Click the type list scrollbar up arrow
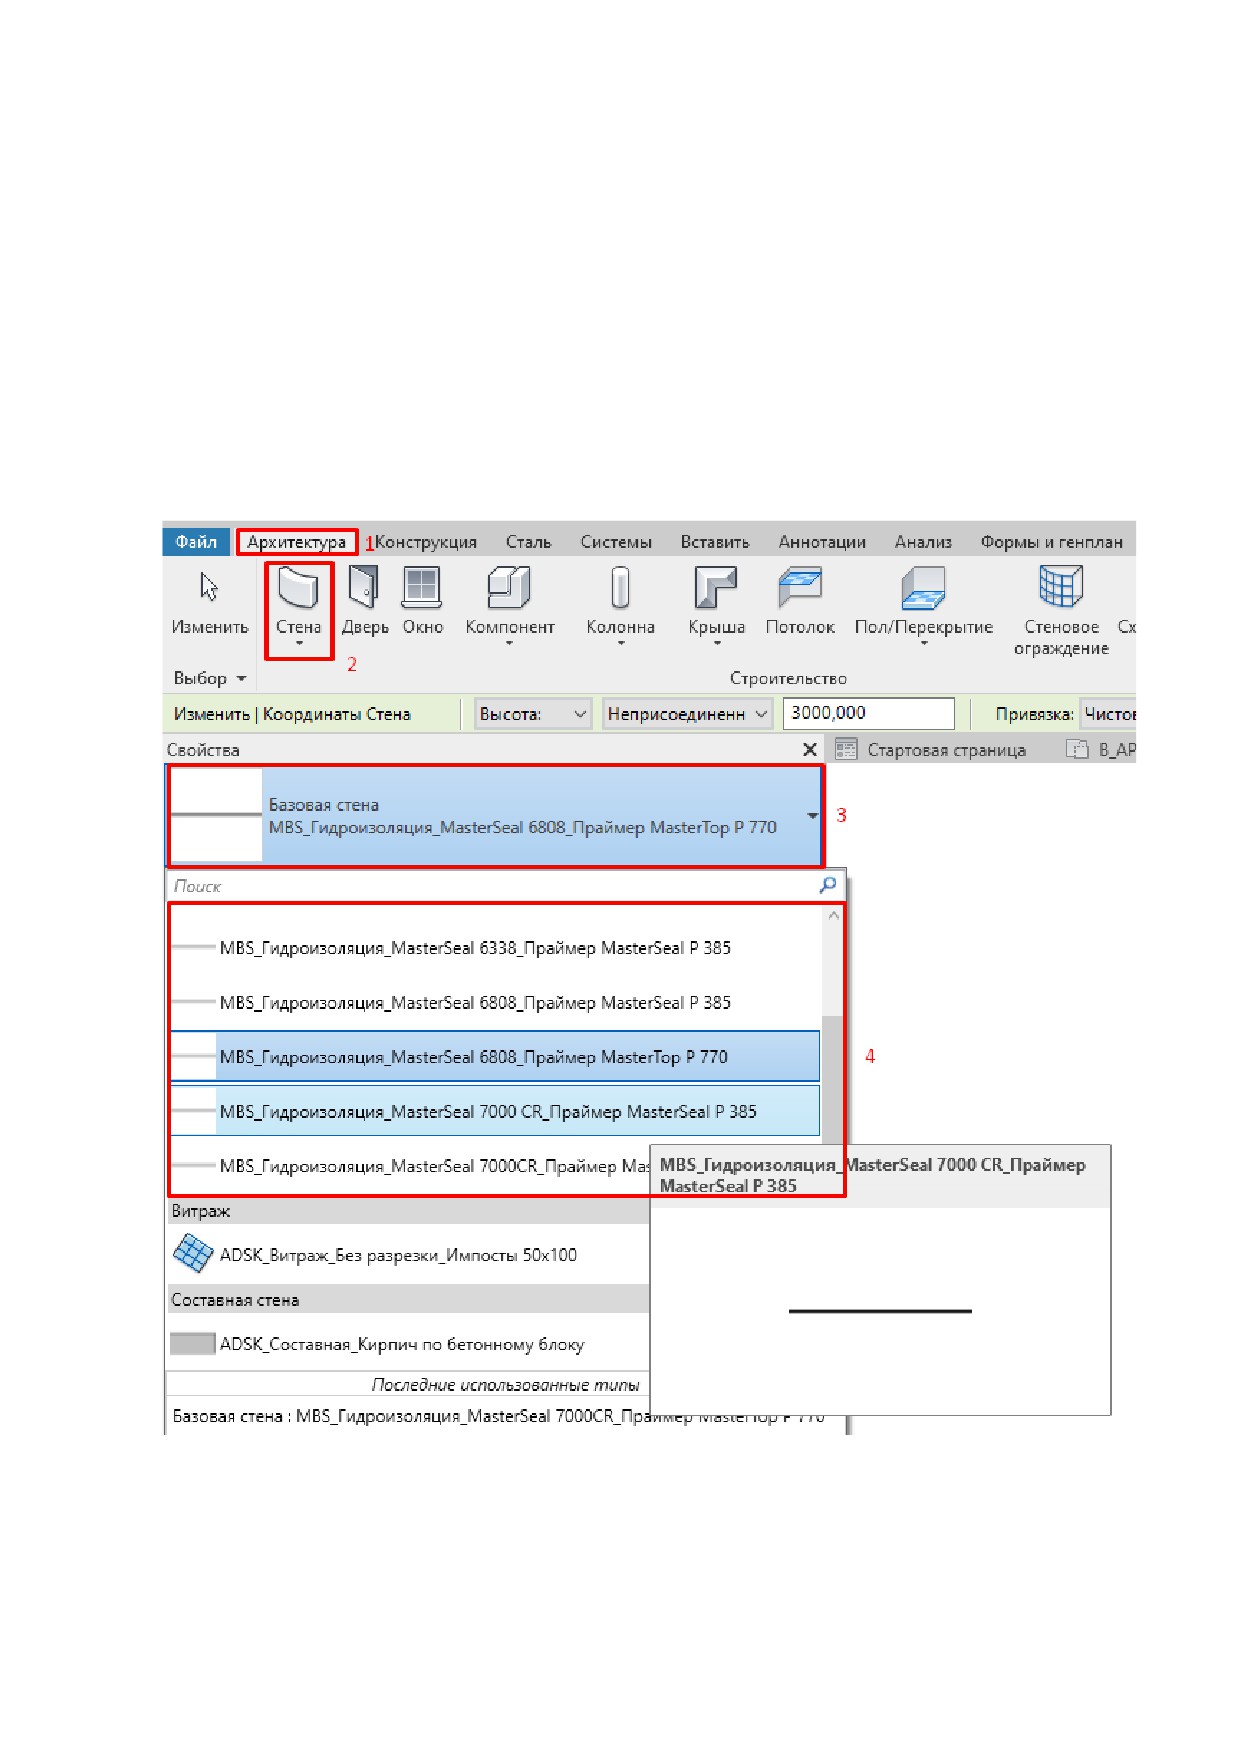The image size is (1239, 1752). click(834, 915)
